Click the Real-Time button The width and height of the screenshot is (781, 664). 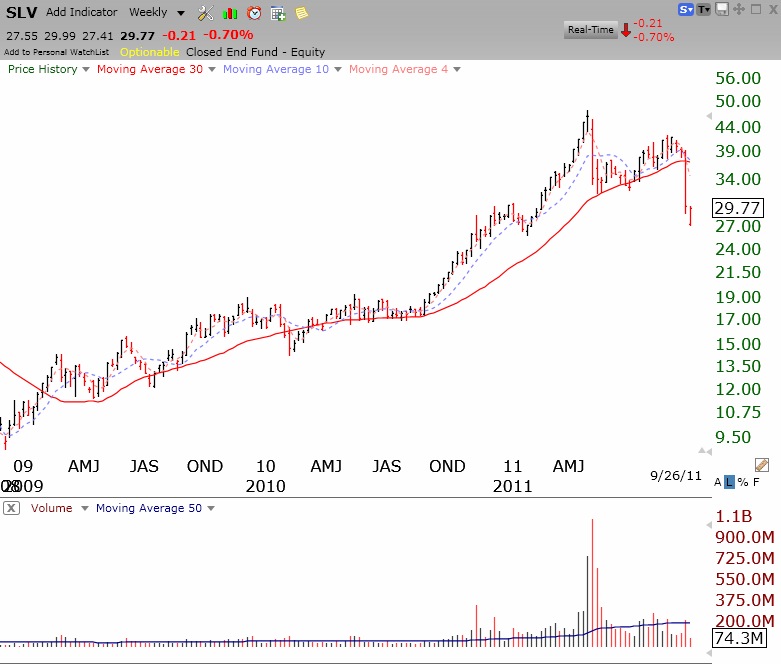point(590,29)
